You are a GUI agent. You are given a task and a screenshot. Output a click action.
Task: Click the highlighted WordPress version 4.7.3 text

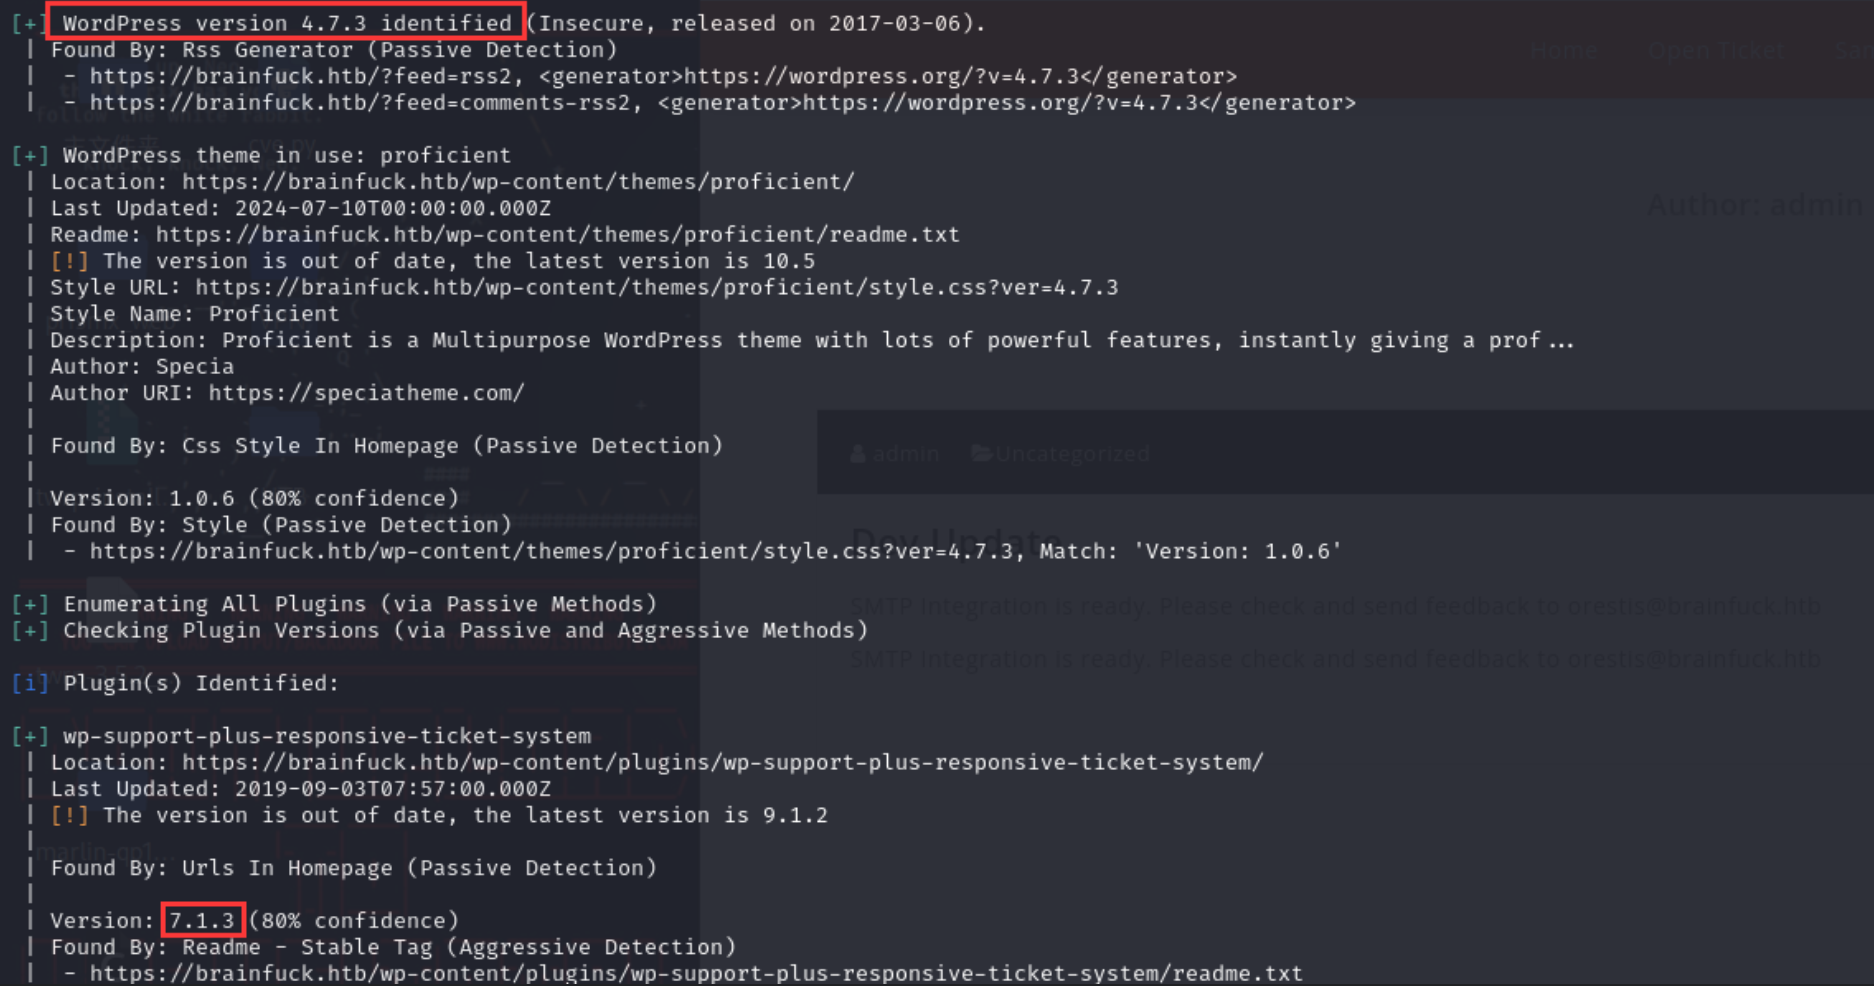pyautogui.click(x=286, y=23)
